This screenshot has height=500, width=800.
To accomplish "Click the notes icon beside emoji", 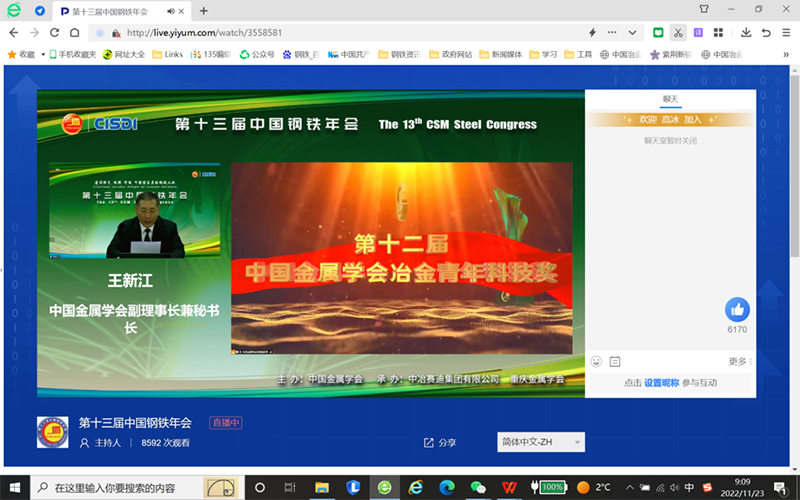I will coord(615,361).
